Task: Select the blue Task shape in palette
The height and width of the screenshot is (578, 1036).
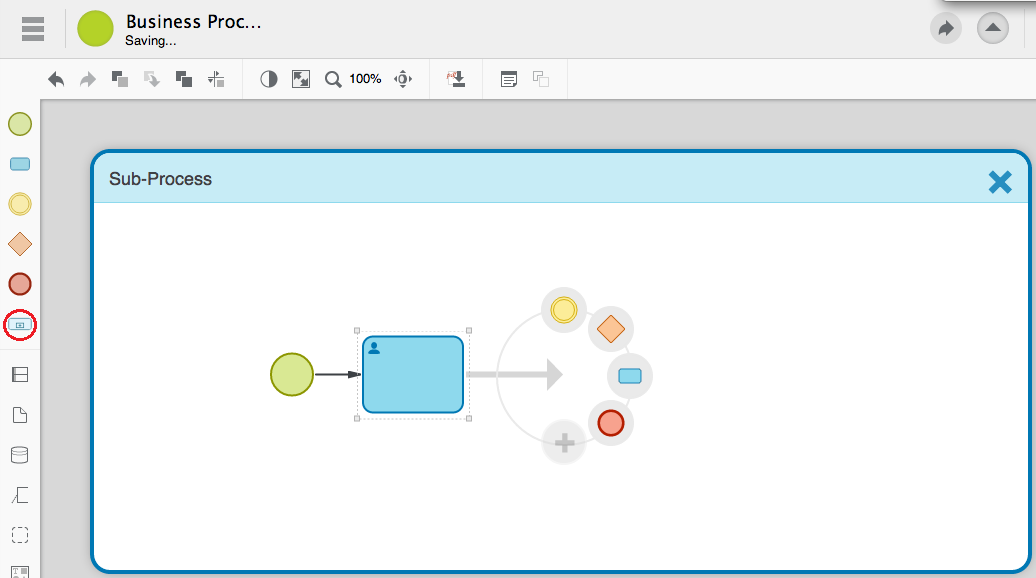Action: [x=20, y=164]
